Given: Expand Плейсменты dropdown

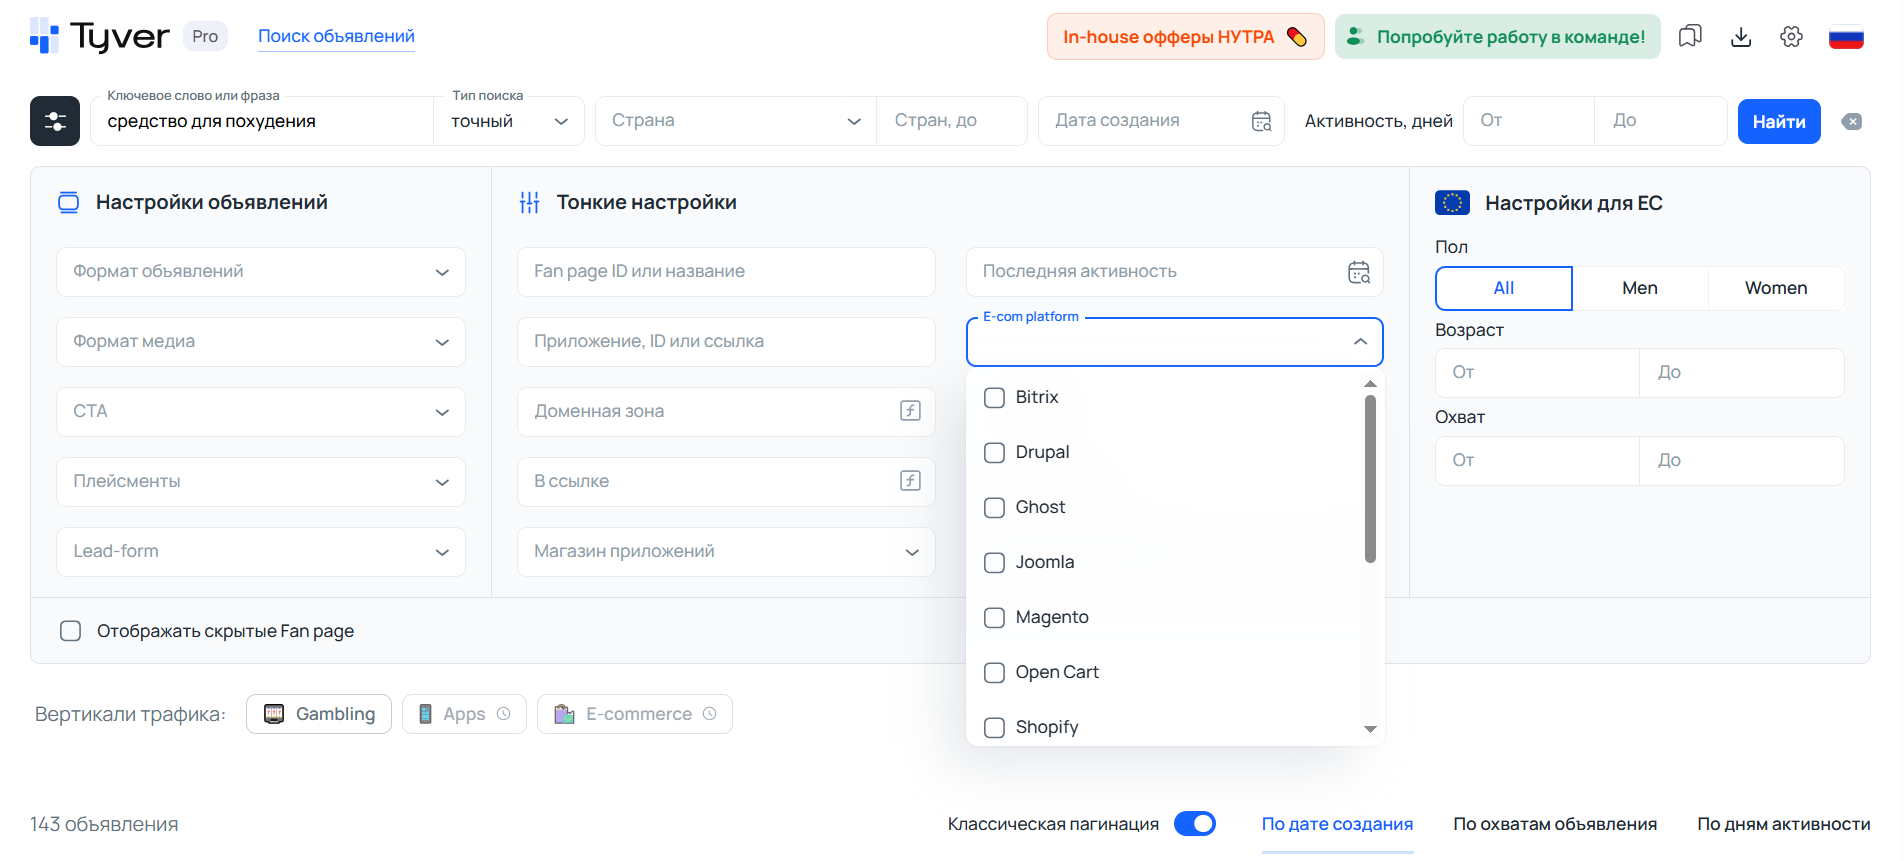Looking at the screenshot, I should [x=261, y=482].
